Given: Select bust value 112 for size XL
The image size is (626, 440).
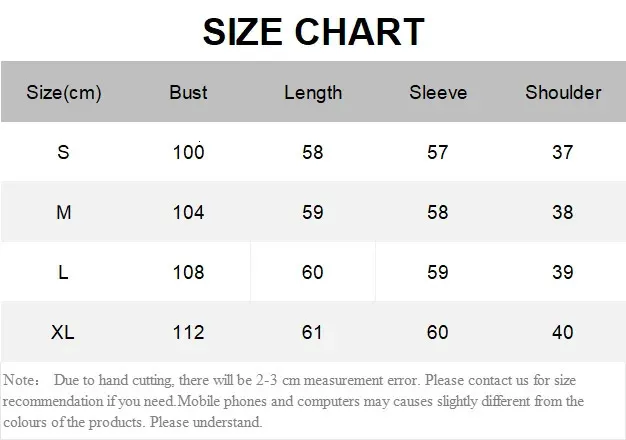Looking at the screenshot, I should click(188, 332).
